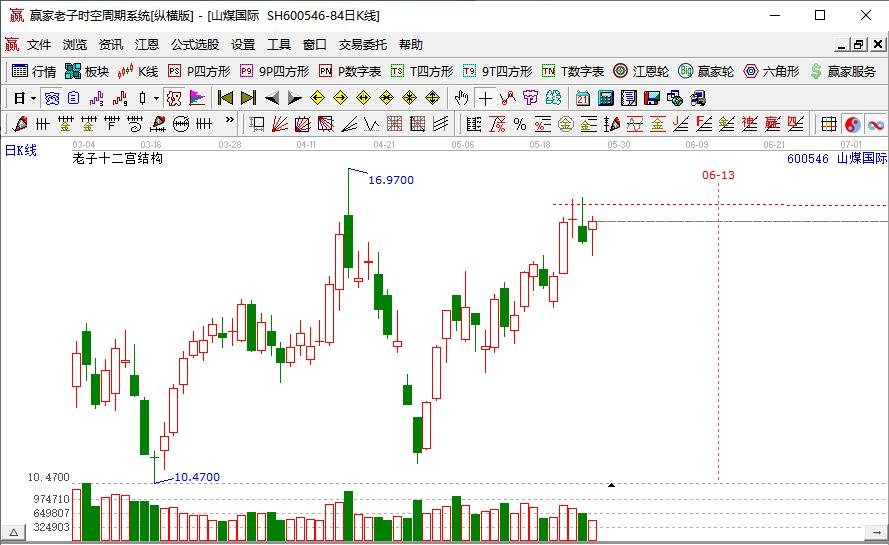The width and height of the screenshot is (889, 545).
Task: Click the 06-13 date marker label
Action: click(718, 175)
